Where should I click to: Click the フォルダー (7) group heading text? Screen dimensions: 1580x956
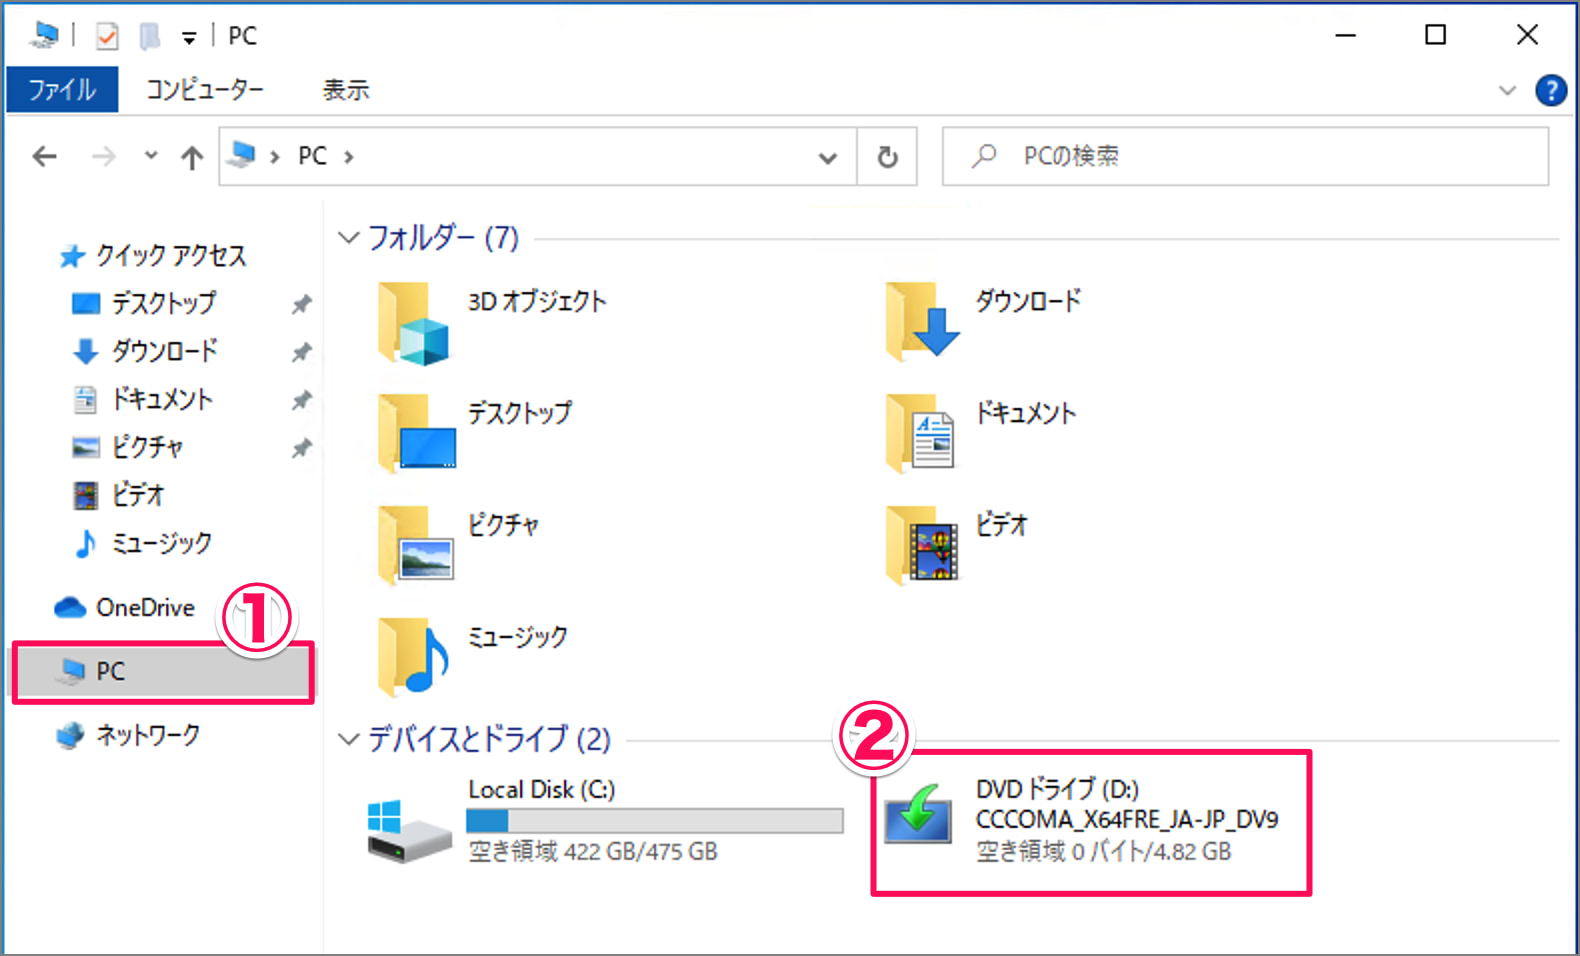pyautogui.click(x=443, y=238)
